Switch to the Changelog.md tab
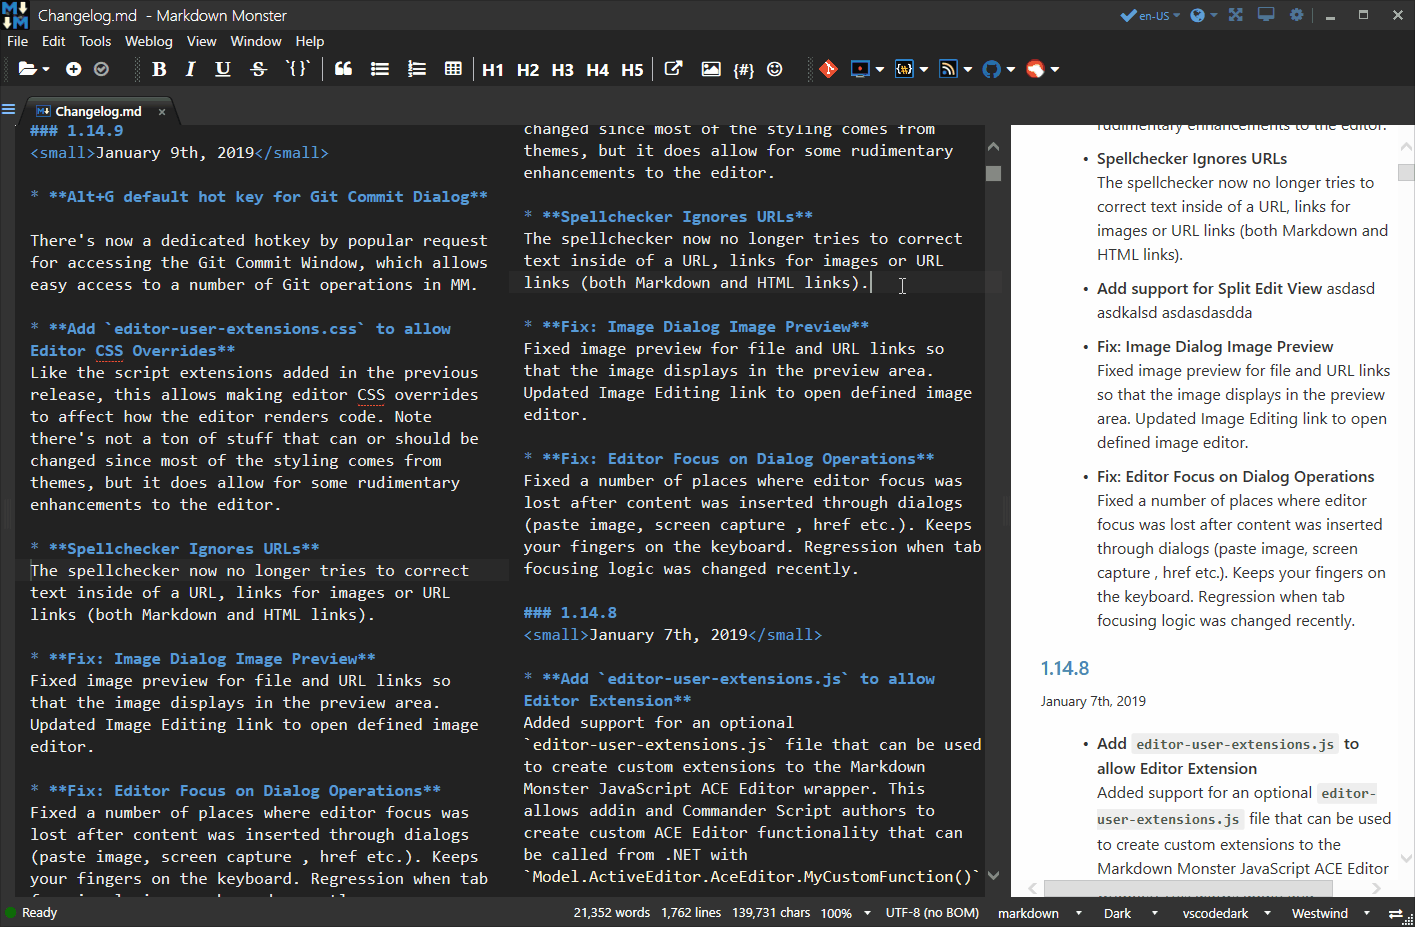 click(x=97, y=111)
